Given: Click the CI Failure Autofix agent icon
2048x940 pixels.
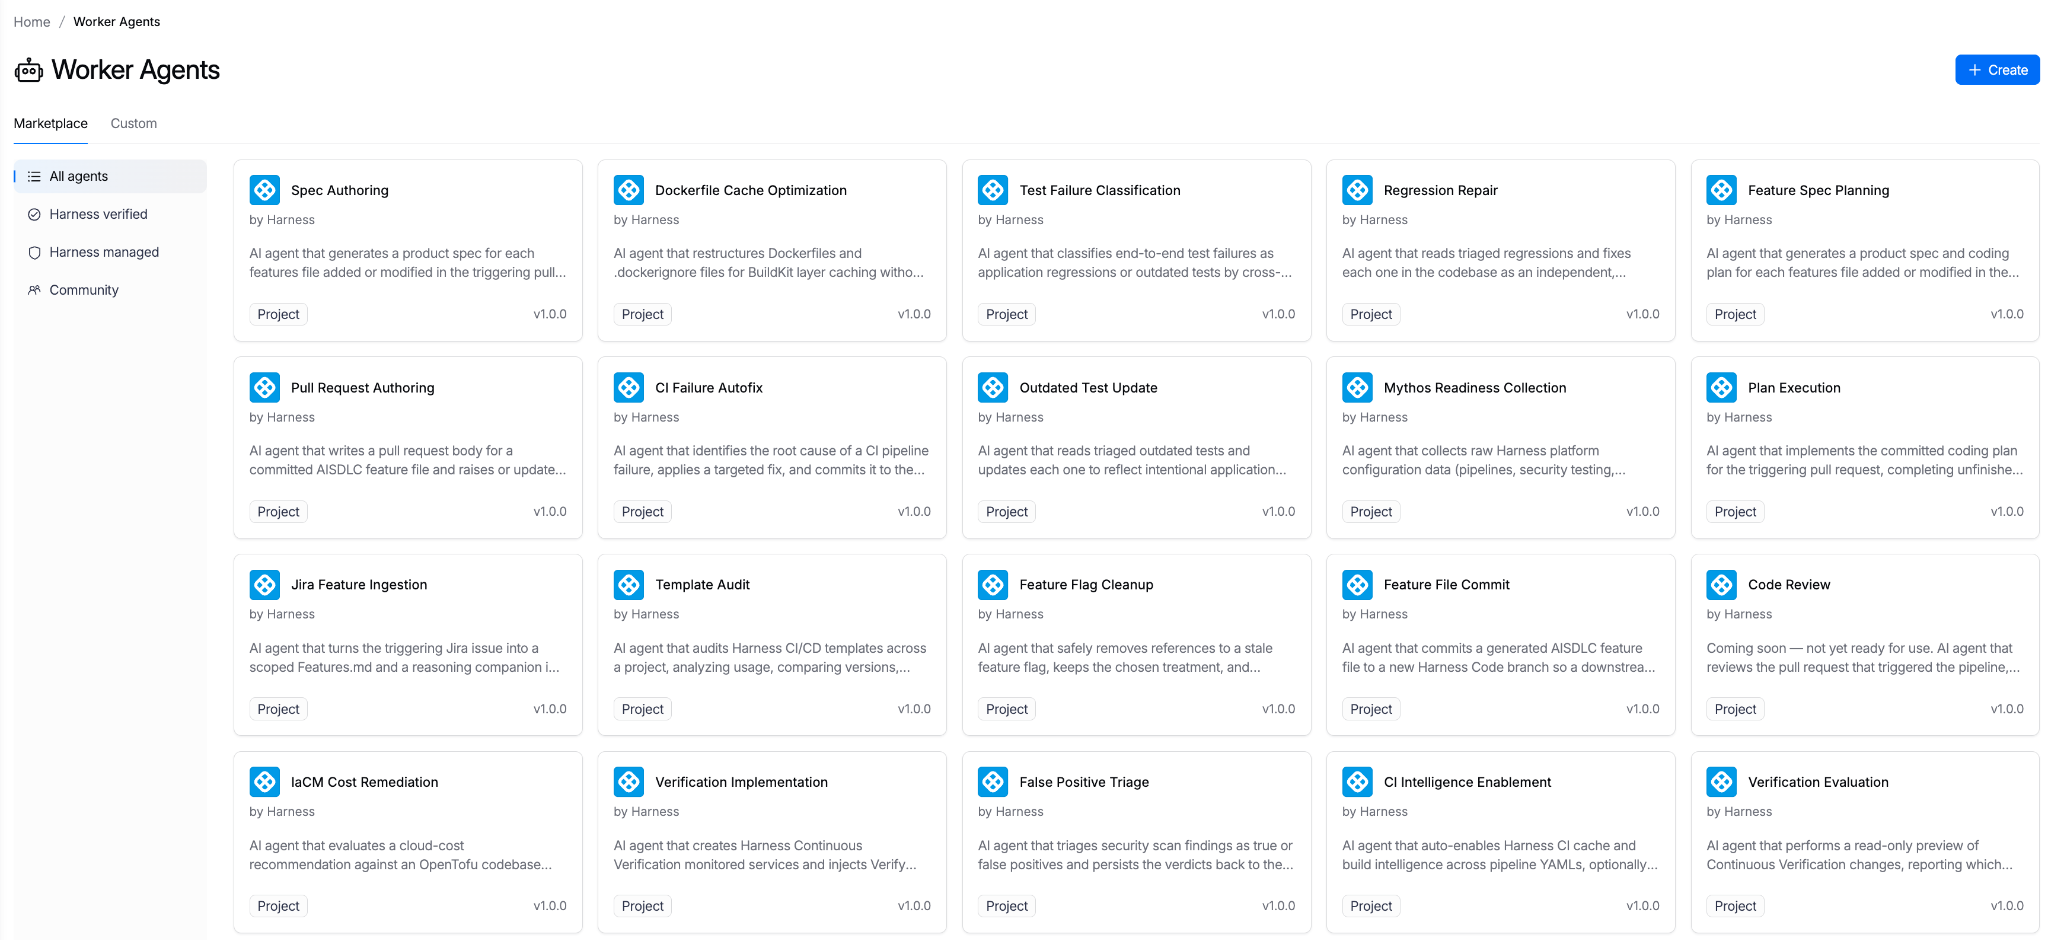Looking at the screenshot, I should tap(629, 387).
